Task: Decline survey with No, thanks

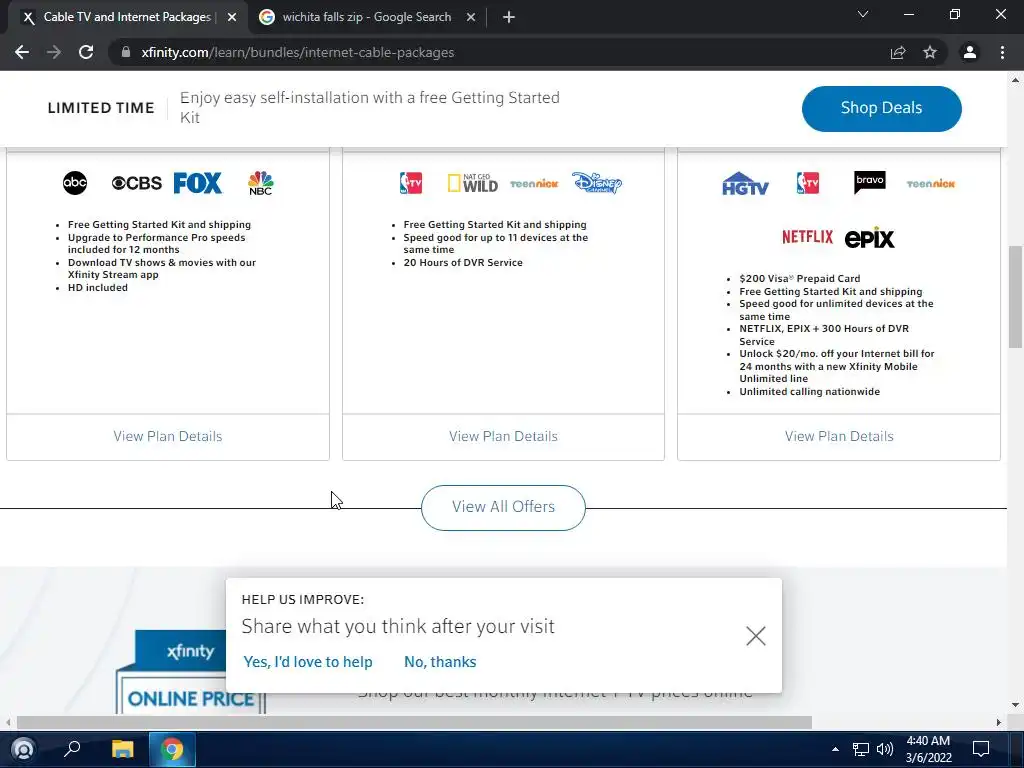Action: 440,662
